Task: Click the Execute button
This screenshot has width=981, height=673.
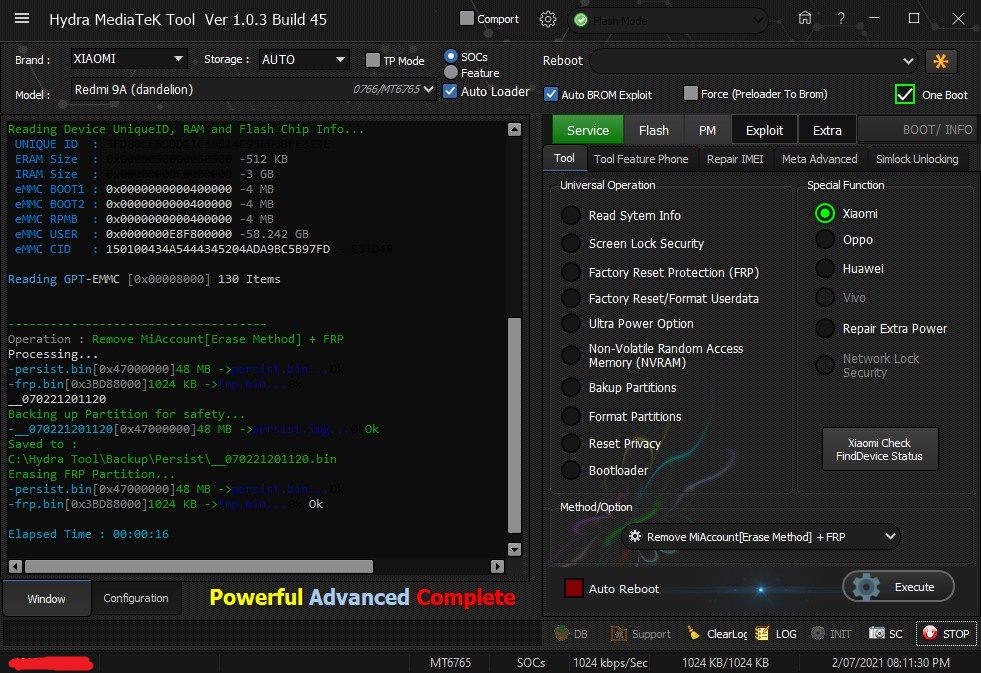Action: pos(898,587)
